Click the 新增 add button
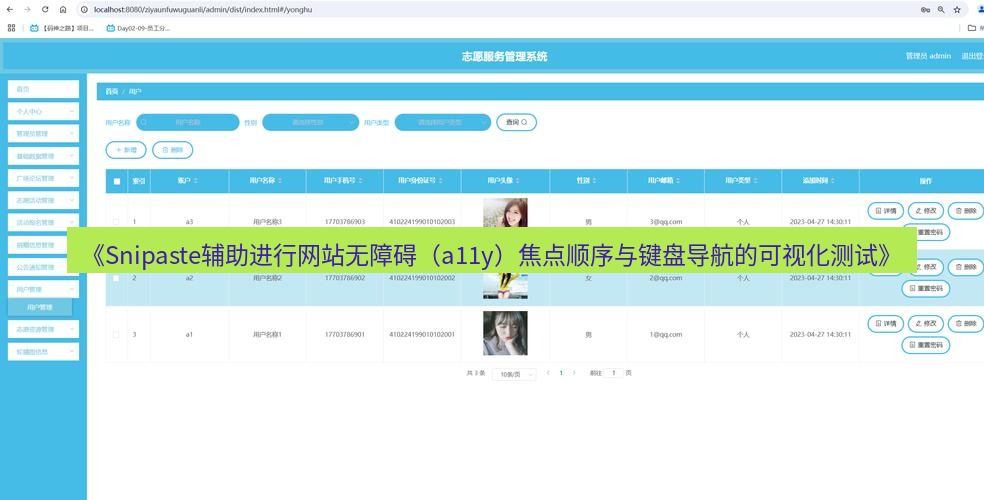This screenshot has height=500, width=984. (126, 150)
